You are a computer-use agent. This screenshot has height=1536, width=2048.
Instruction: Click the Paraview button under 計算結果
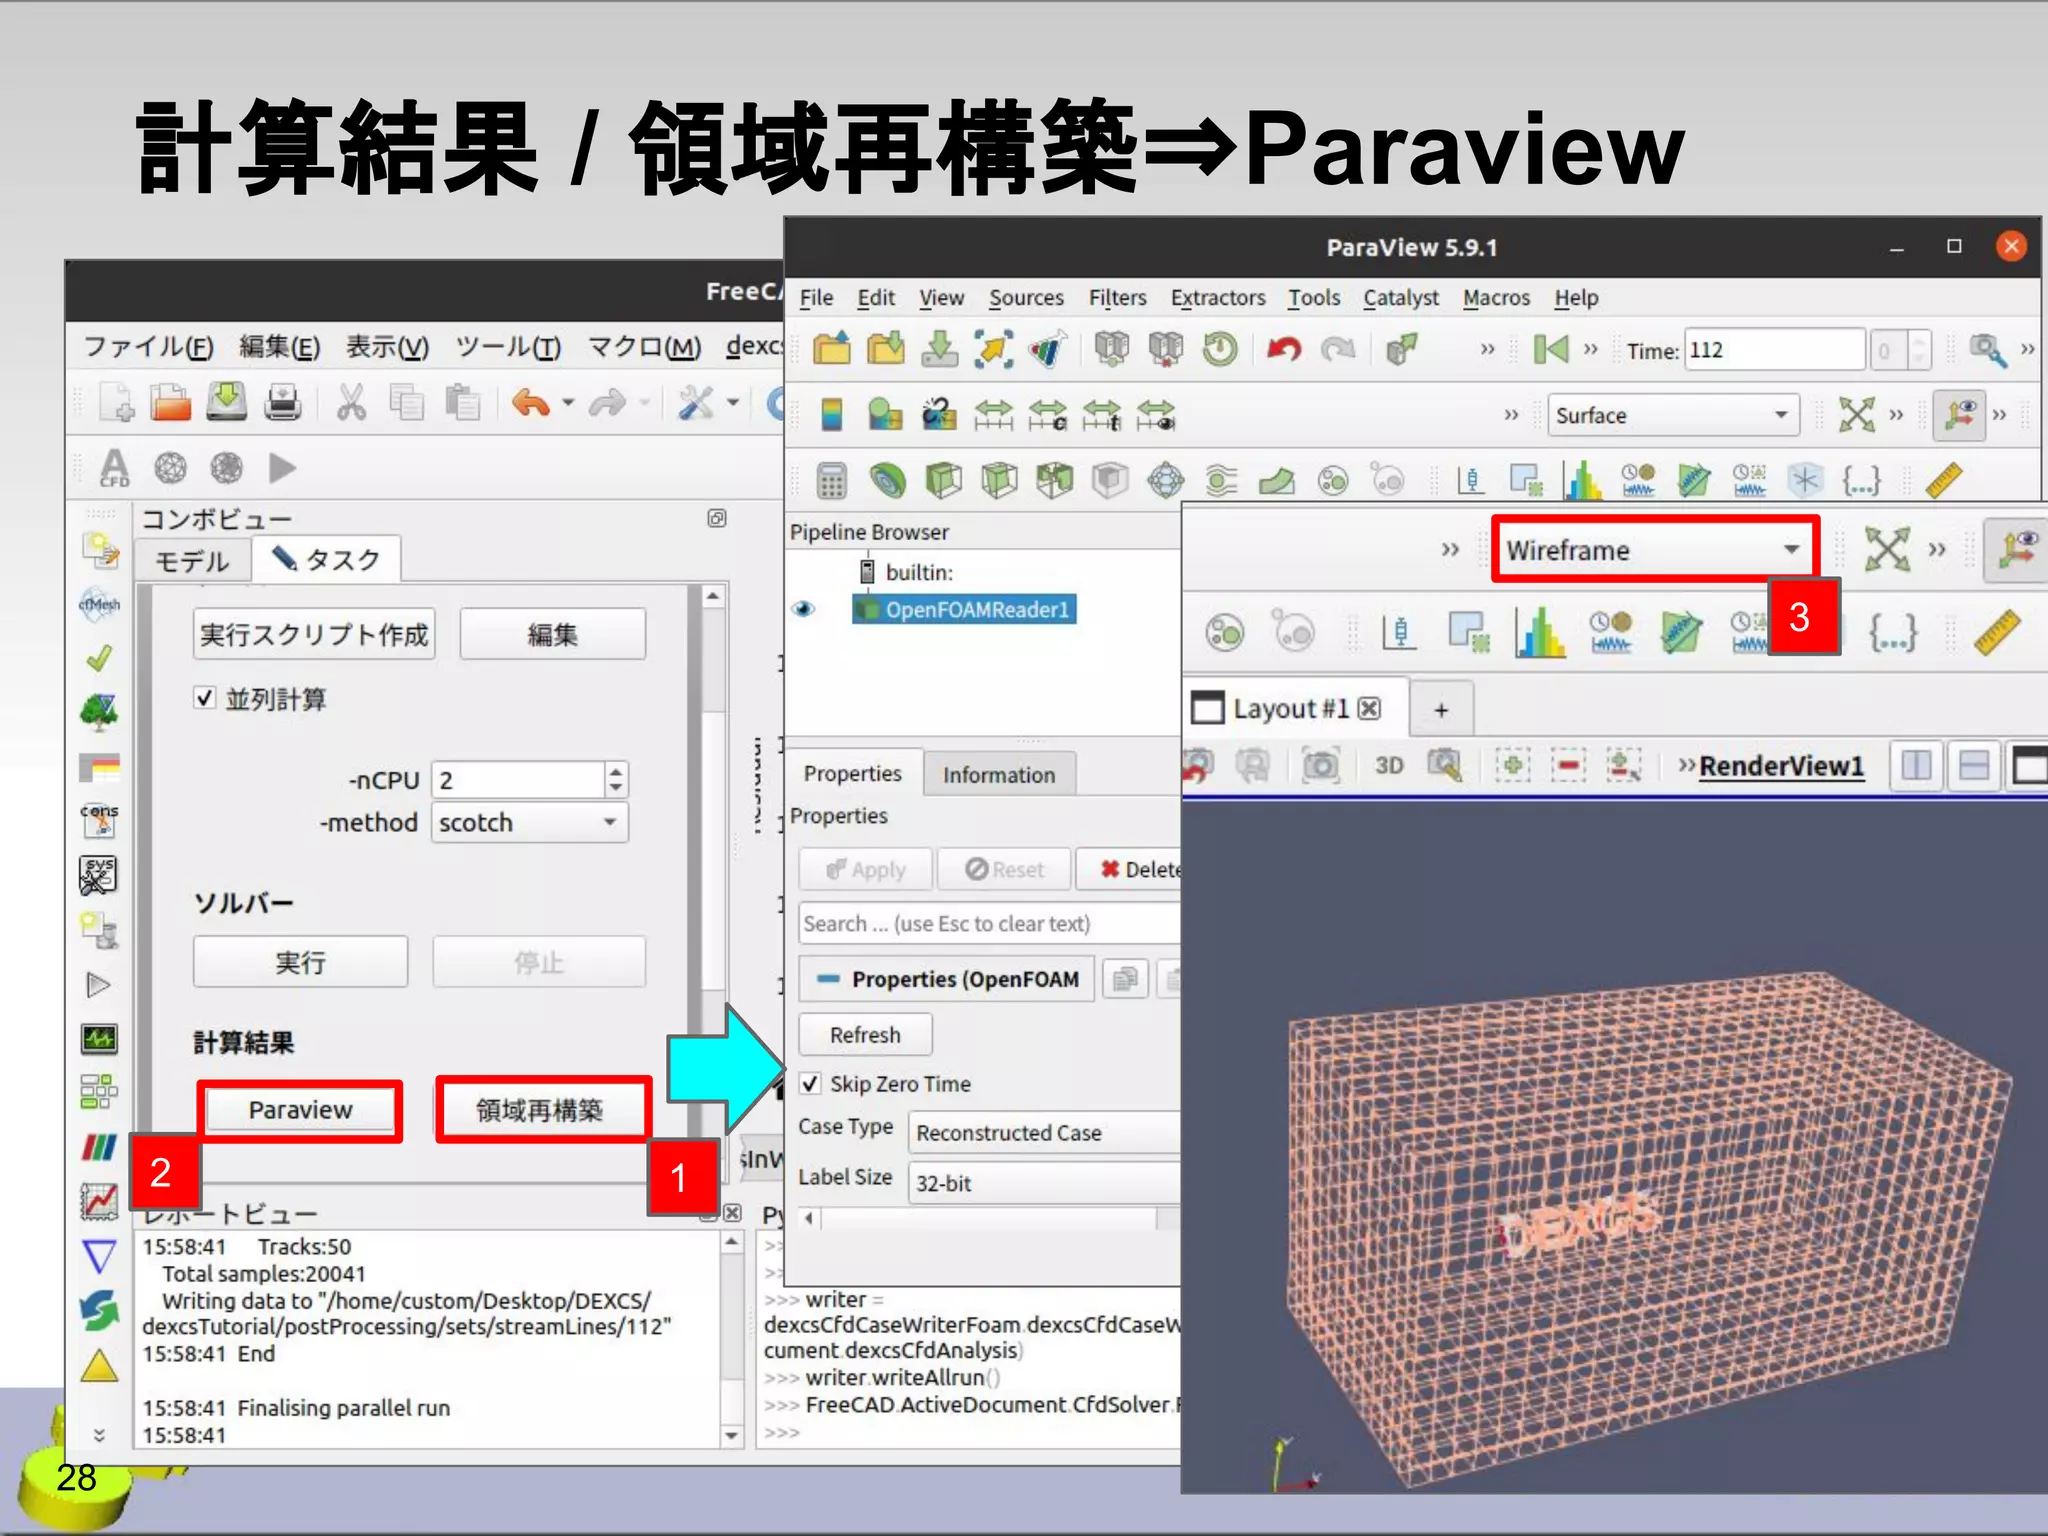point(301,1110)
